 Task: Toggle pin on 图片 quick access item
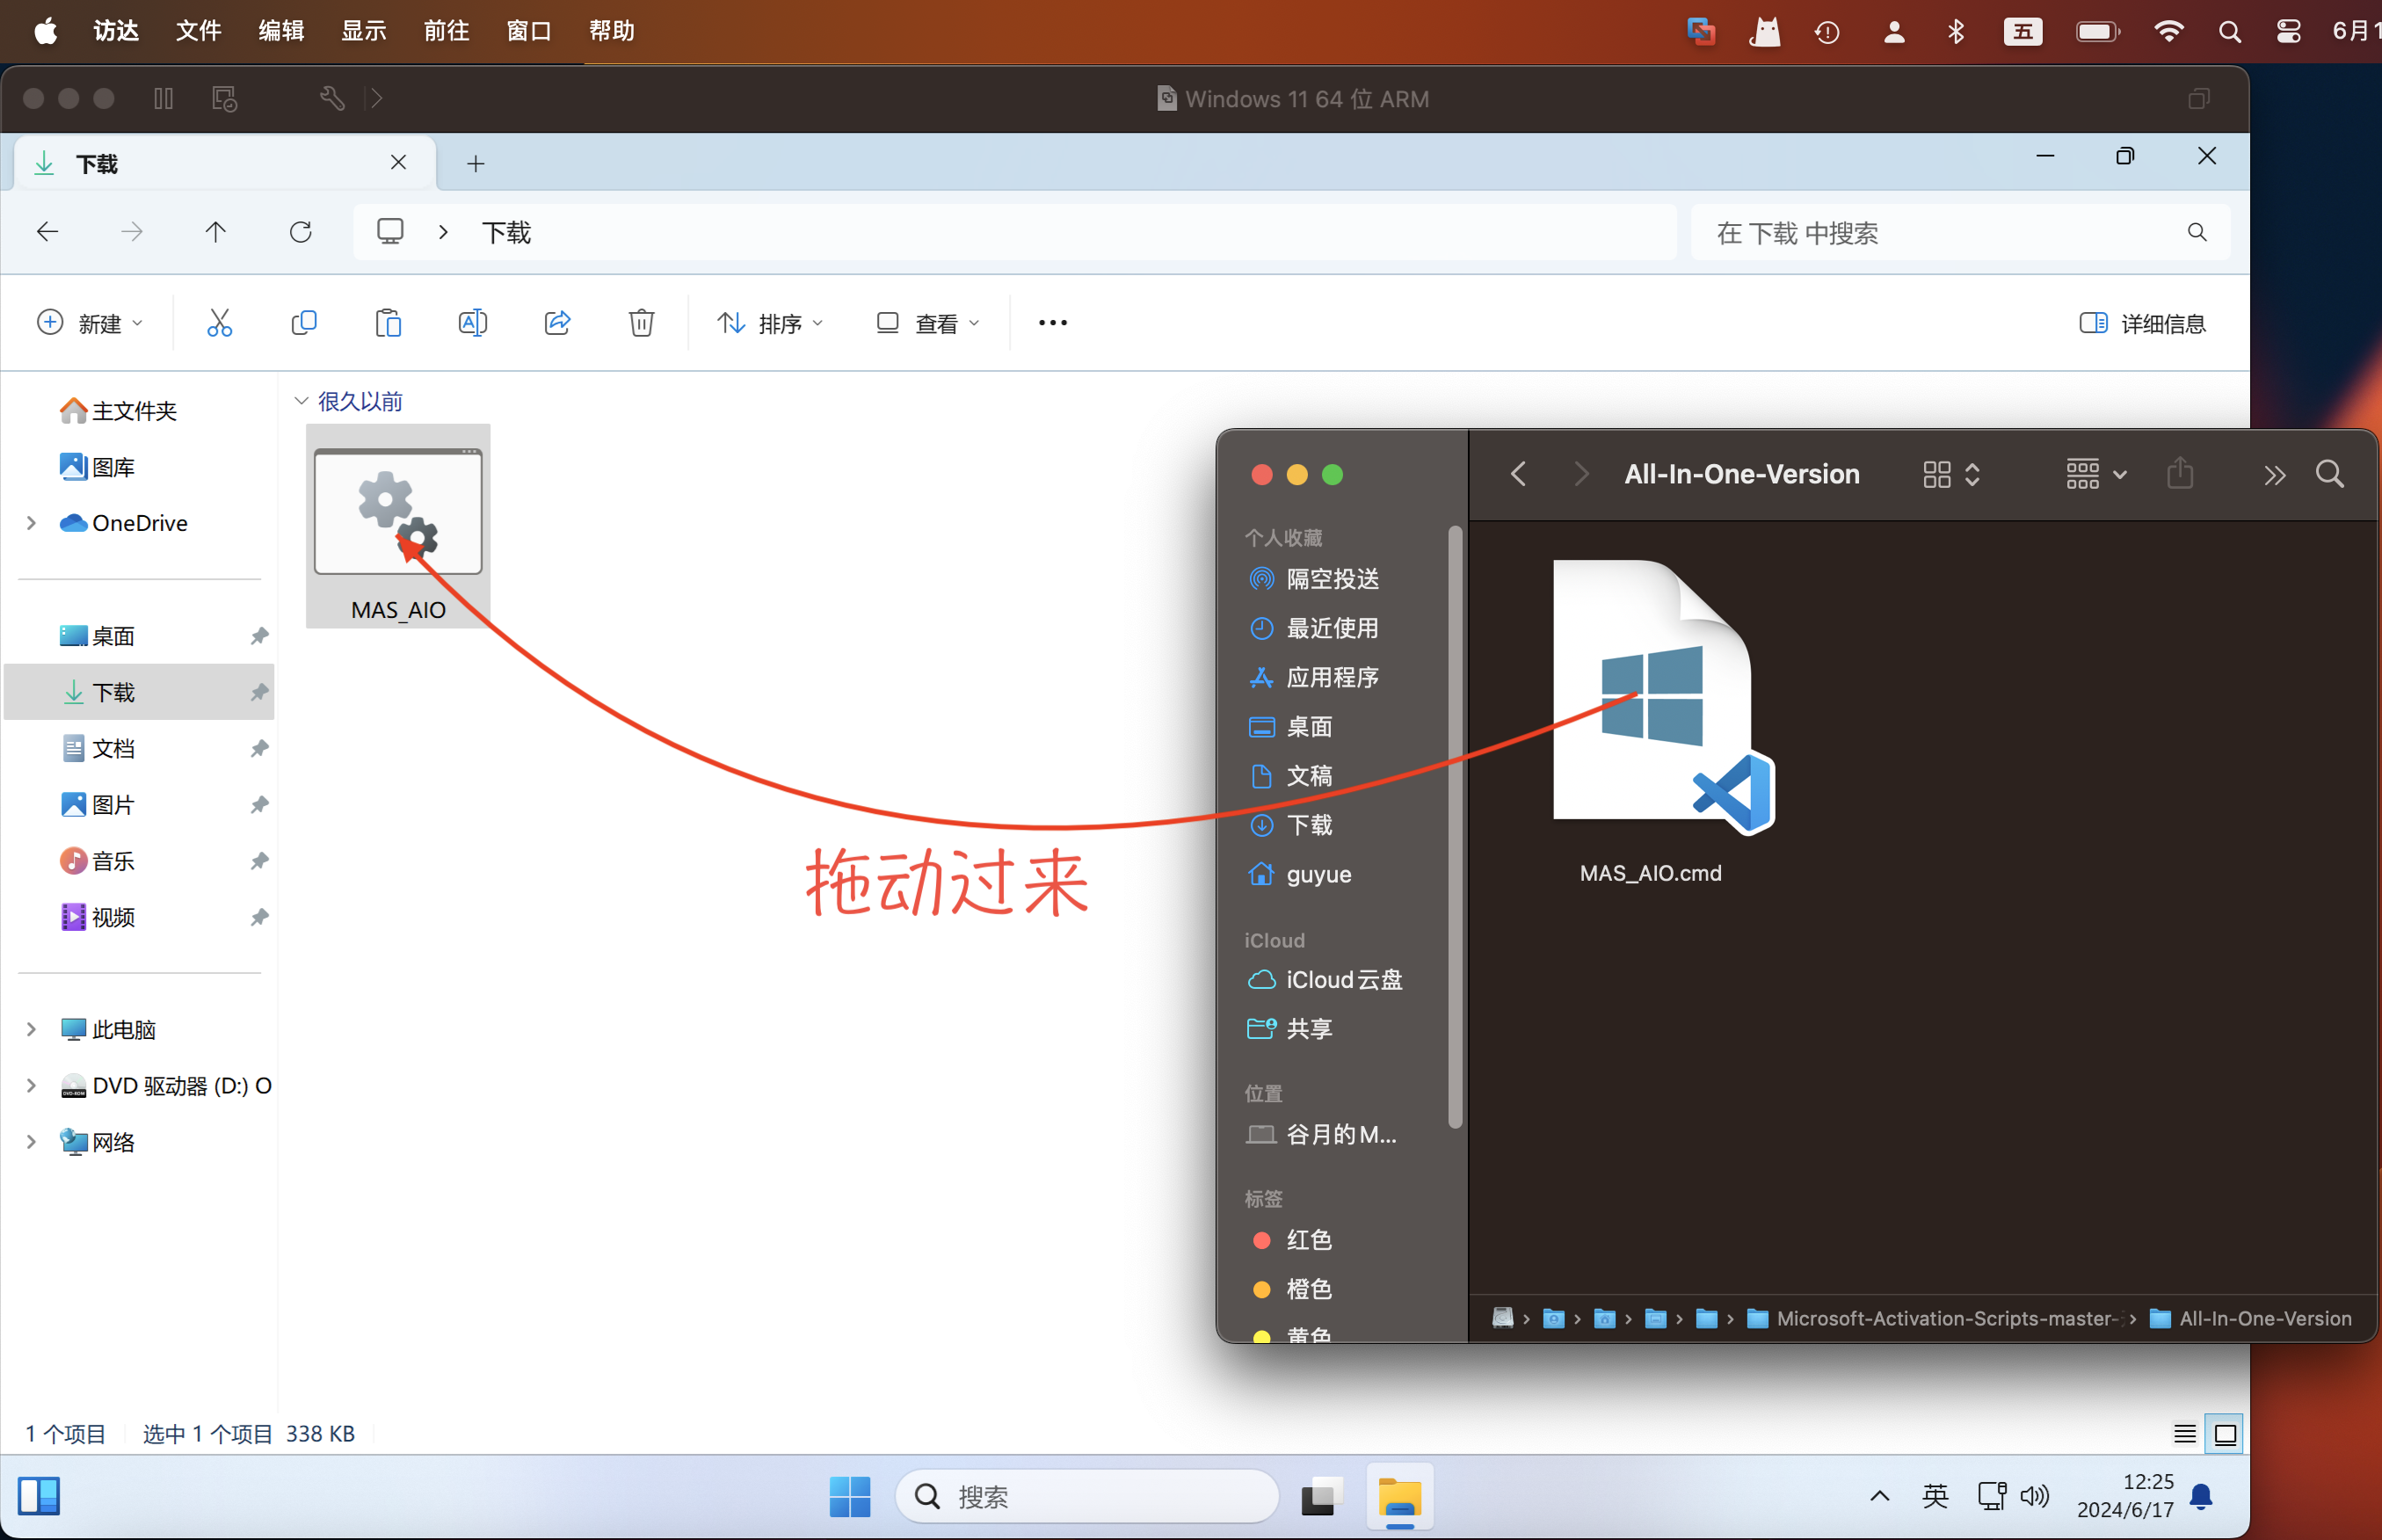coord(259,804)
